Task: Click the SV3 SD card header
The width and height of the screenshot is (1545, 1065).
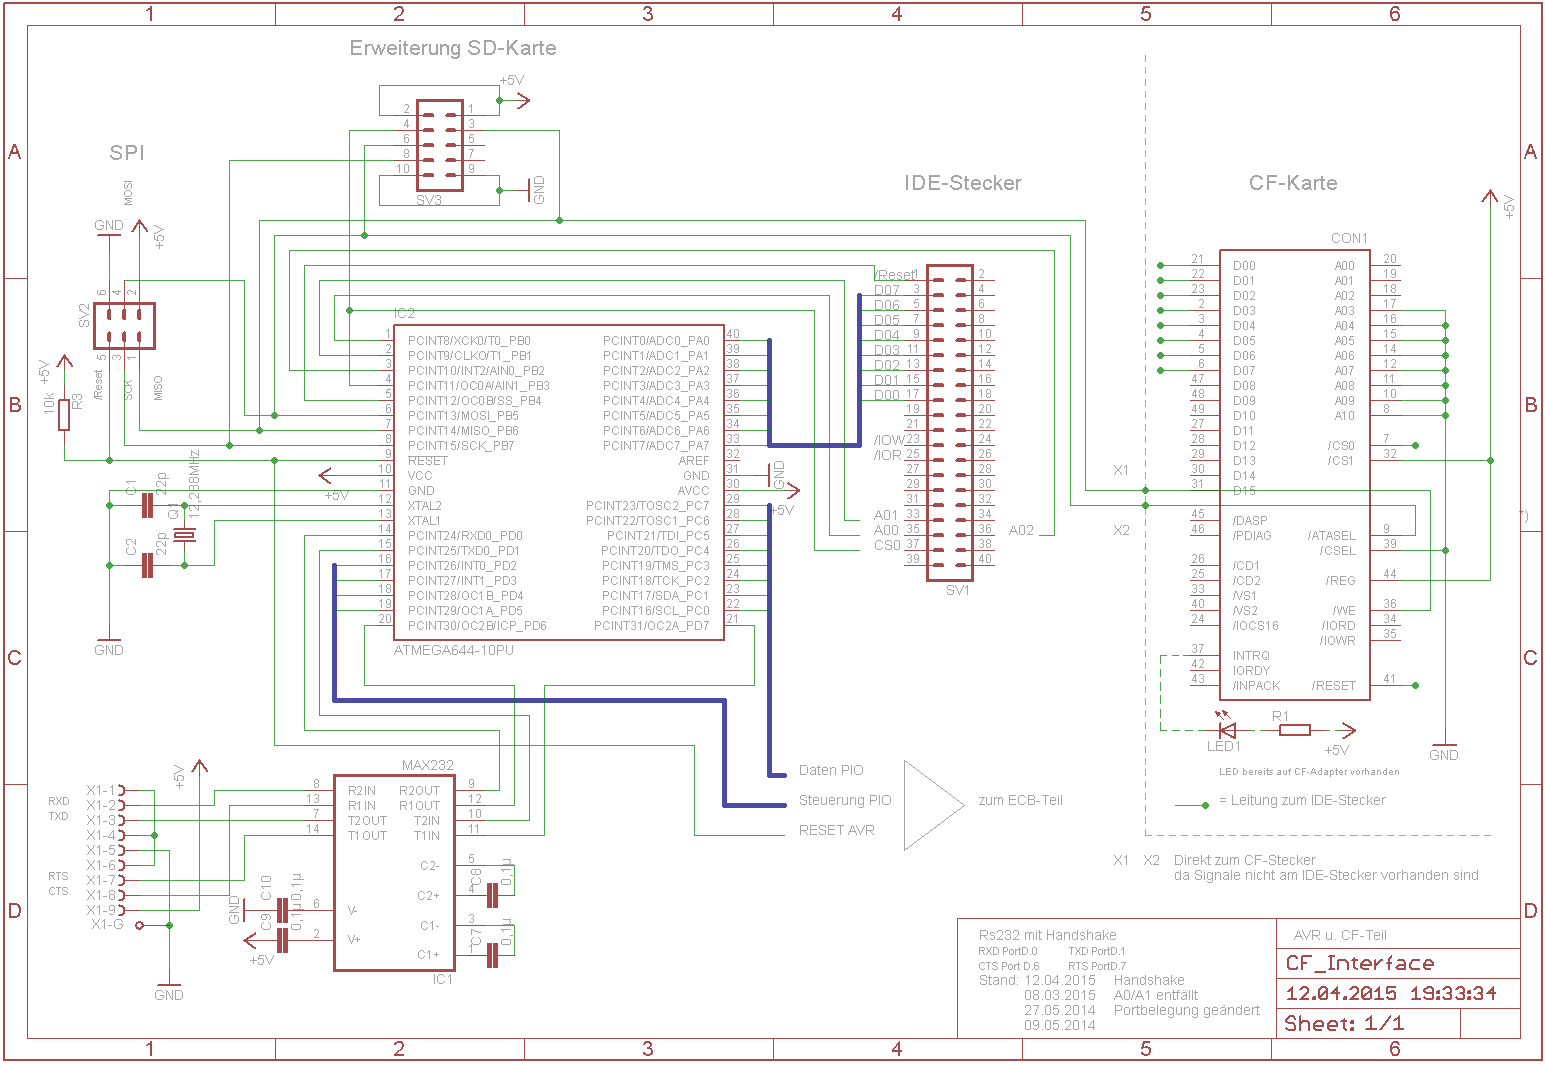Action: [x=439, y=146]
